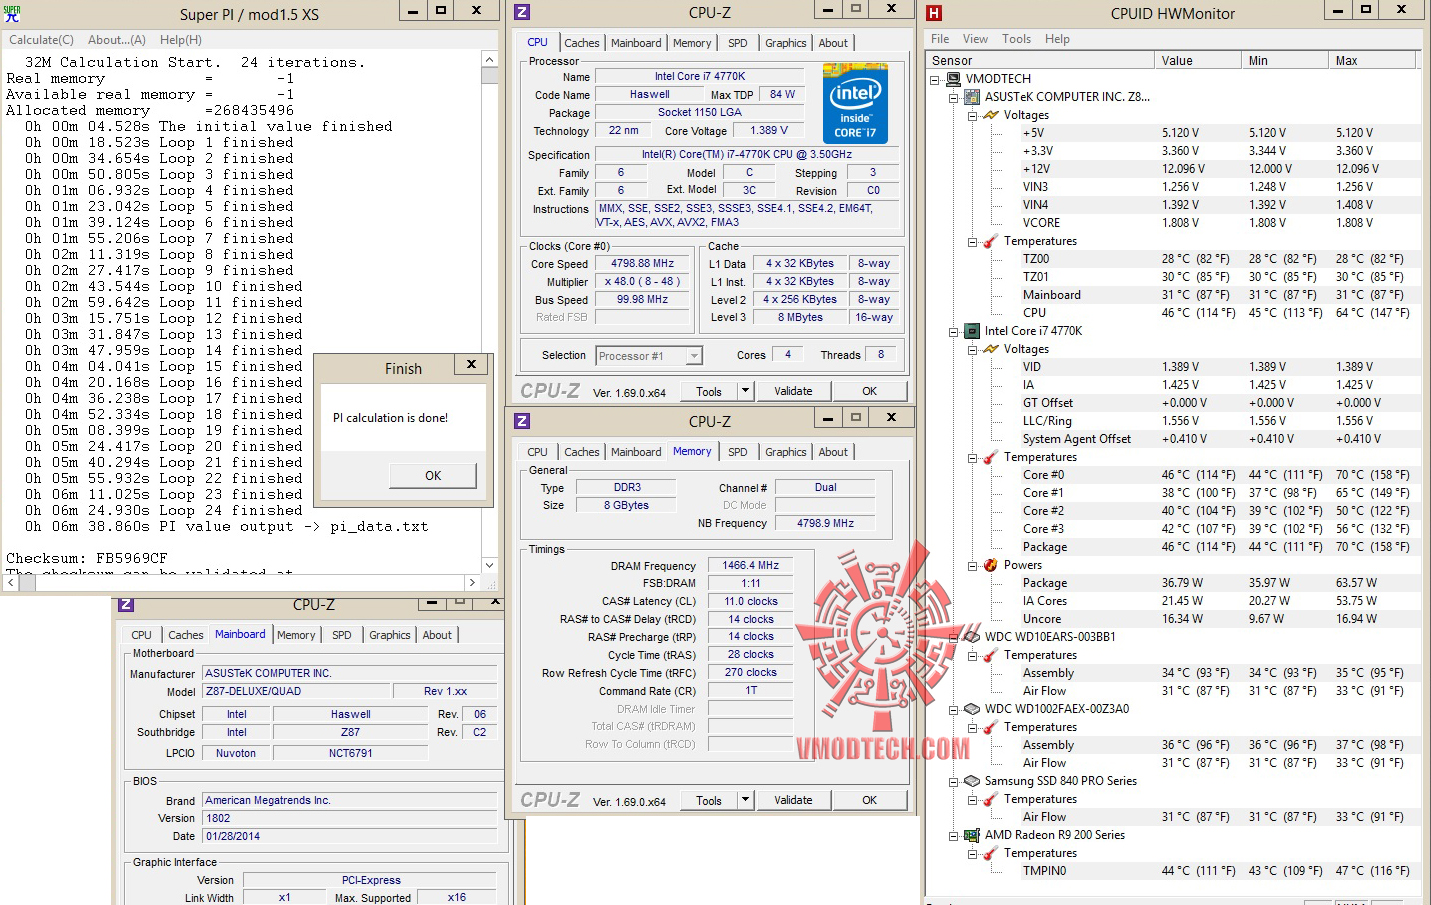Click the Samsung SSD 840 PRO drive icon

971,781
